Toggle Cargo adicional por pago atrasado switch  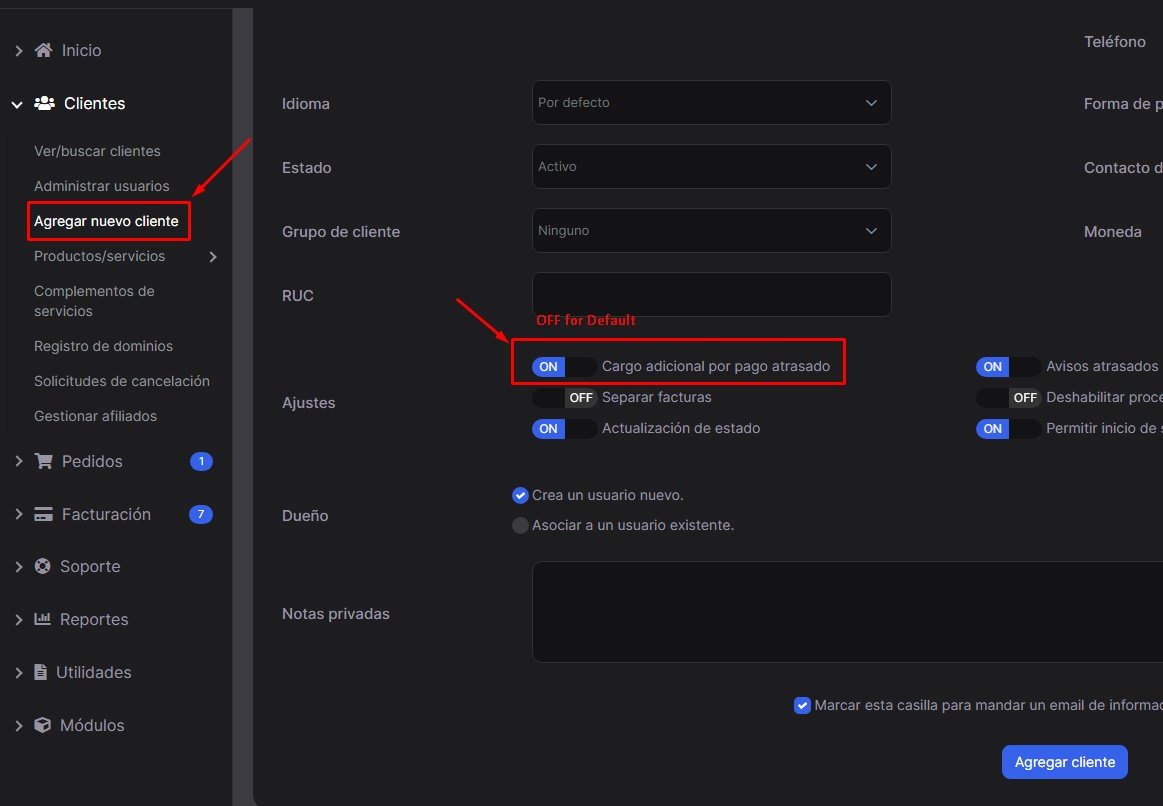click(x=564, y=367)
